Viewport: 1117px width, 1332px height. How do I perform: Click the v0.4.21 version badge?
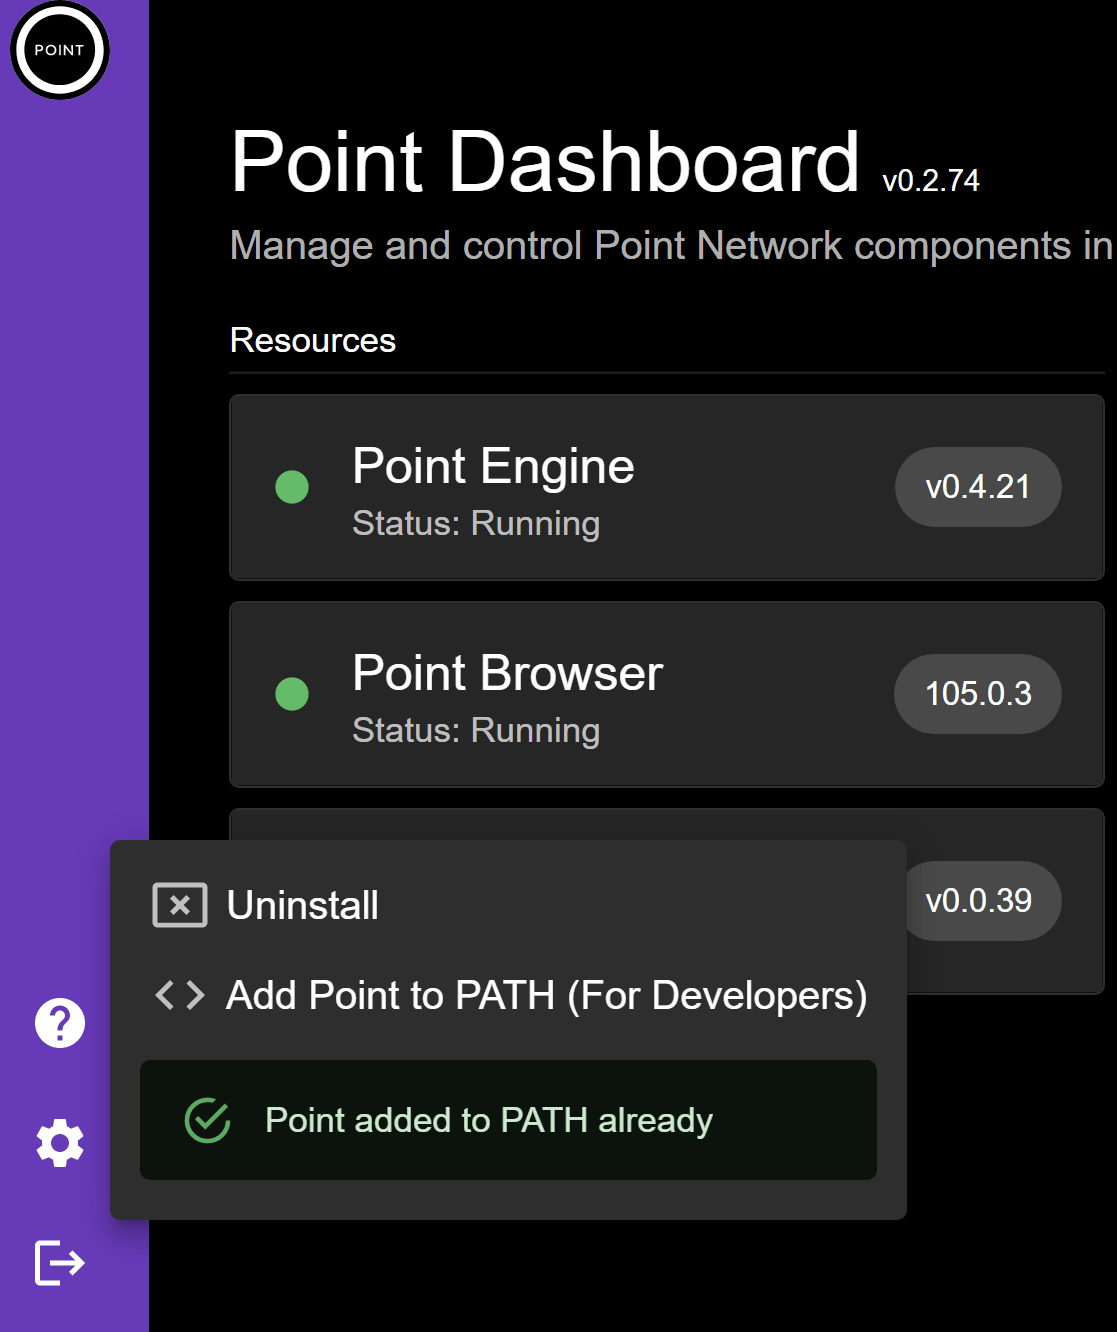tap(978, 487)
